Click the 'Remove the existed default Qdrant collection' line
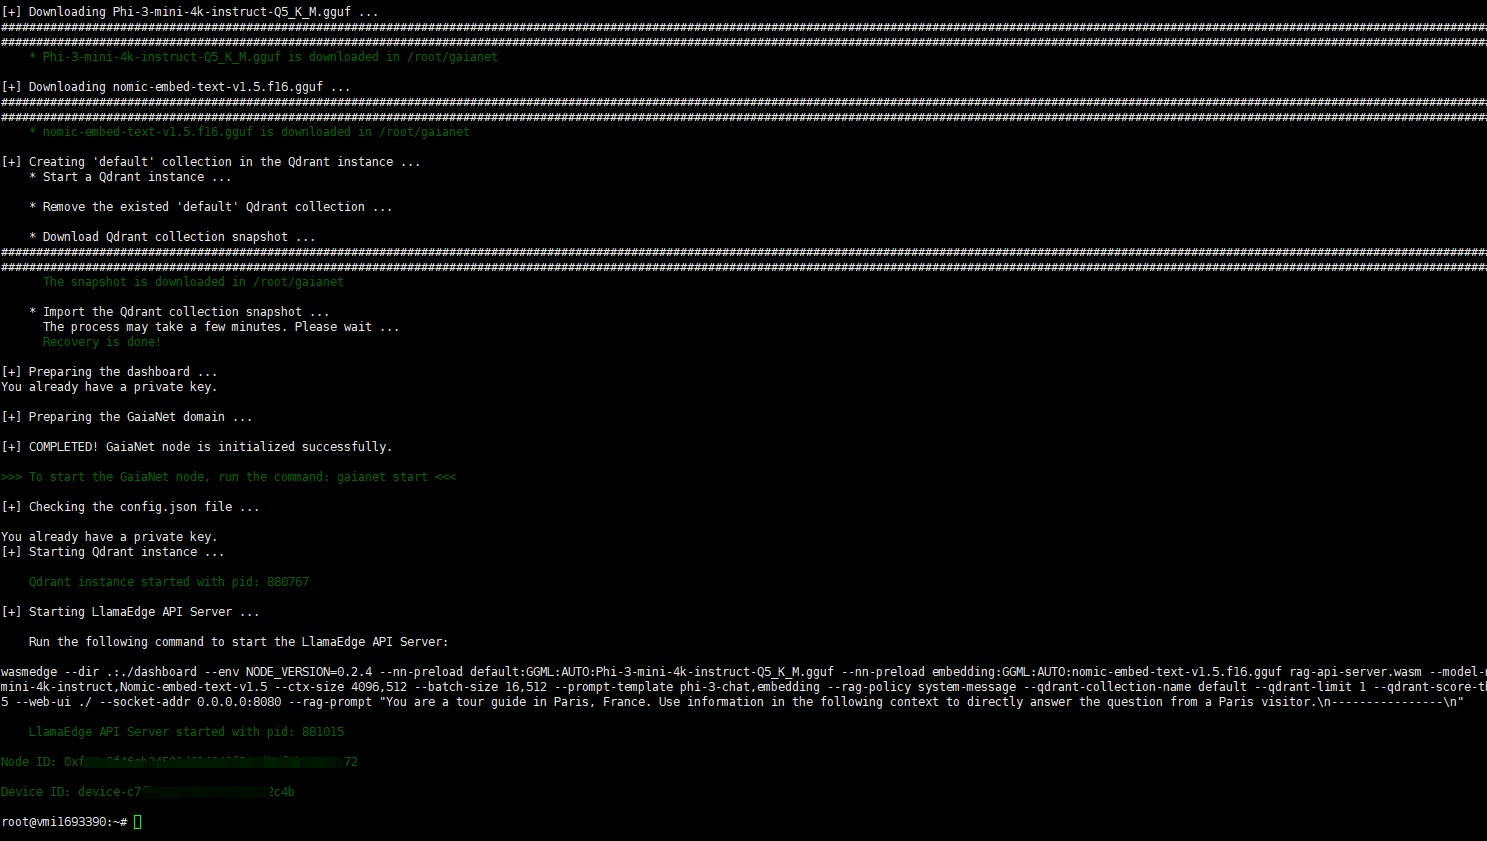The image size is (1487, 841). pos(210,207)
